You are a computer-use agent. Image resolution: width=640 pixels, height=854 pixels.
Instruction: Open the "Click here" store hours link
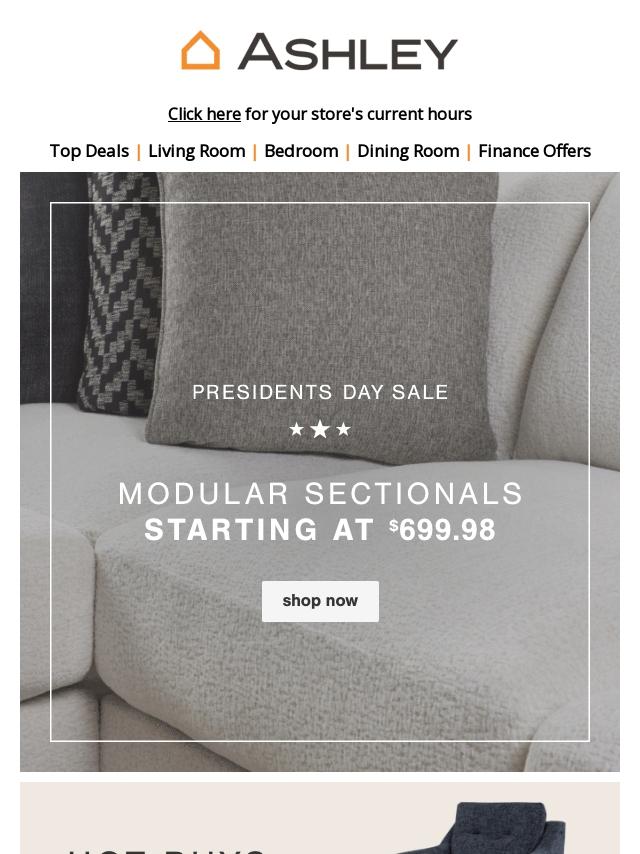[204, 114]
